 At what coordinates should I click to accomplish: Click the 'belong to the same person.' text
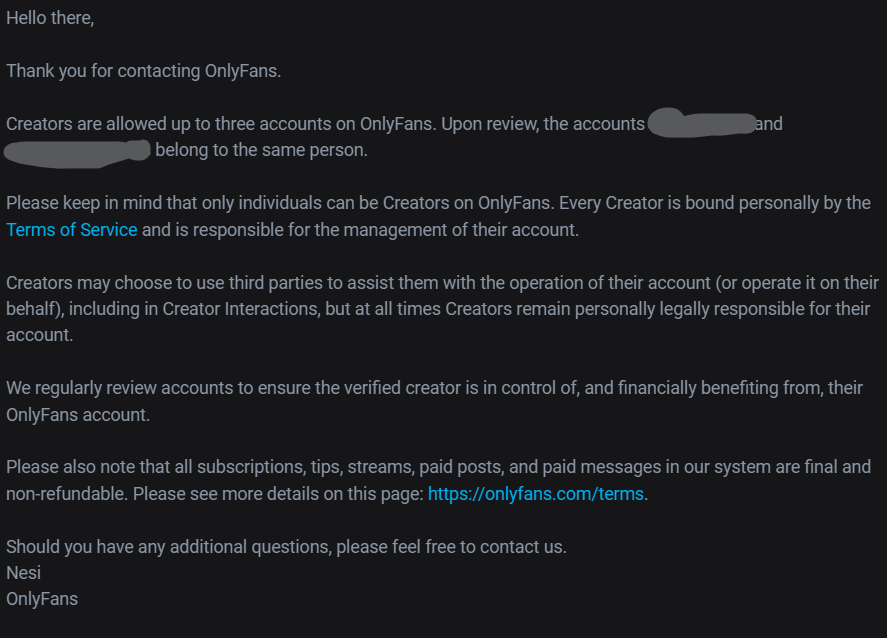(x=262, y=151)
